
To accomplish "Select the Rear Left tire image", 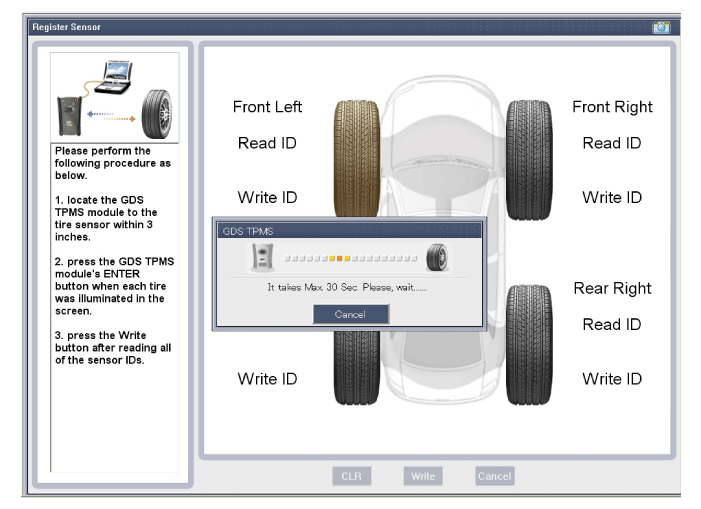I will point(356,368).
